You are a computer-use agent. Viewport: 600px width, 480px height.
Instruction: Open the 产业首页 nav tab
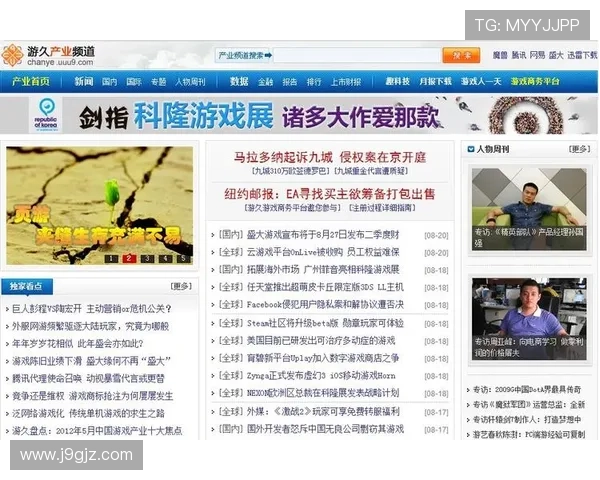31,82
